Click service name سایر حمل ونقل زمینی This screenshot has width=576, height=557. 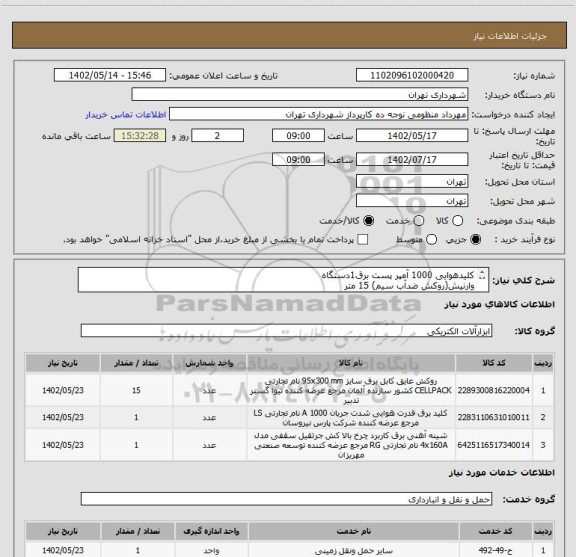coord(354,550)
